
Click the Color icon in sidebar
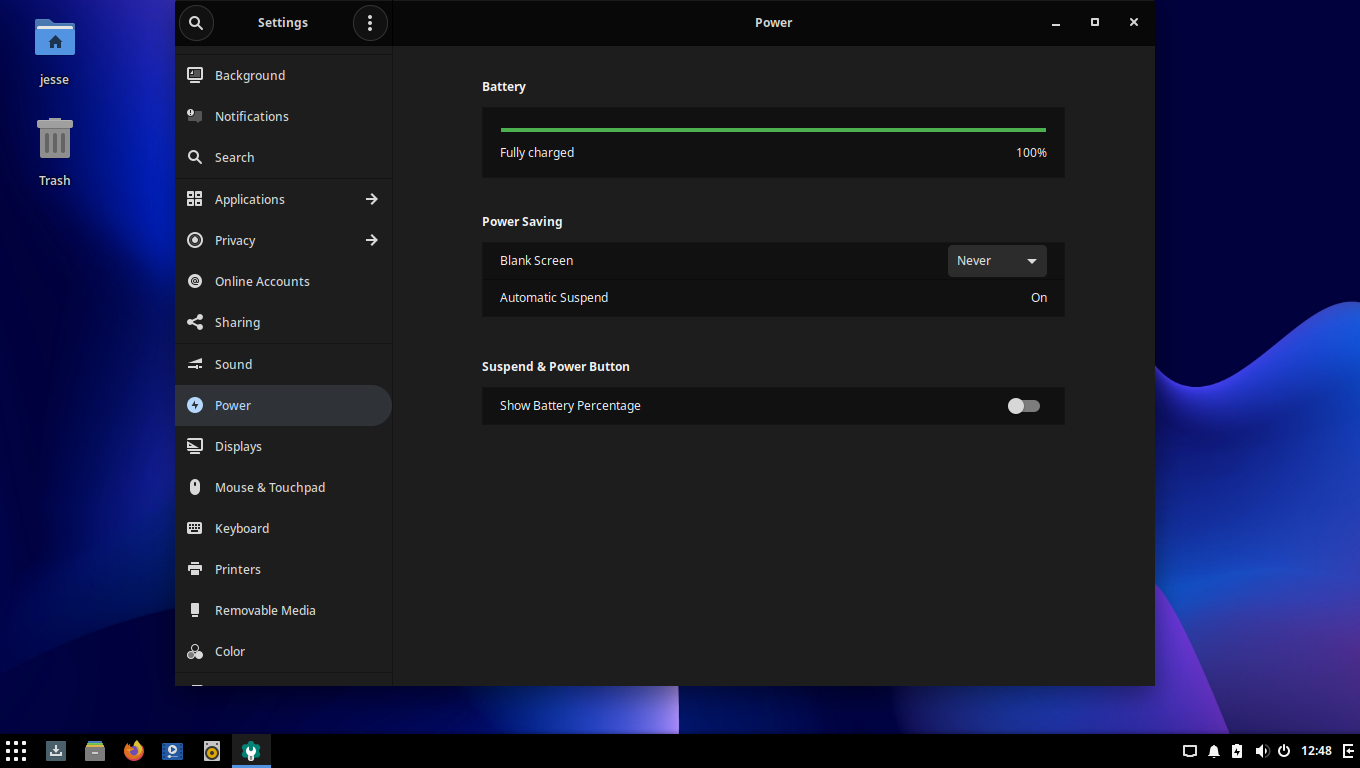click(195, 651)
